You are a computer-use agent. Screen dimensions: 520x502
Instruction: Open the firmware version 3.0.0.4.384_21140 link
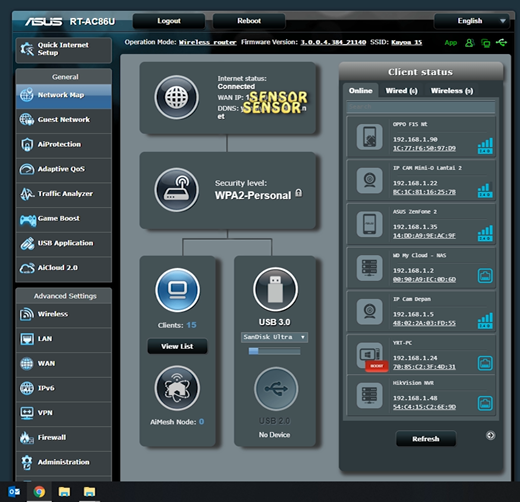click(x=333, y=42)
